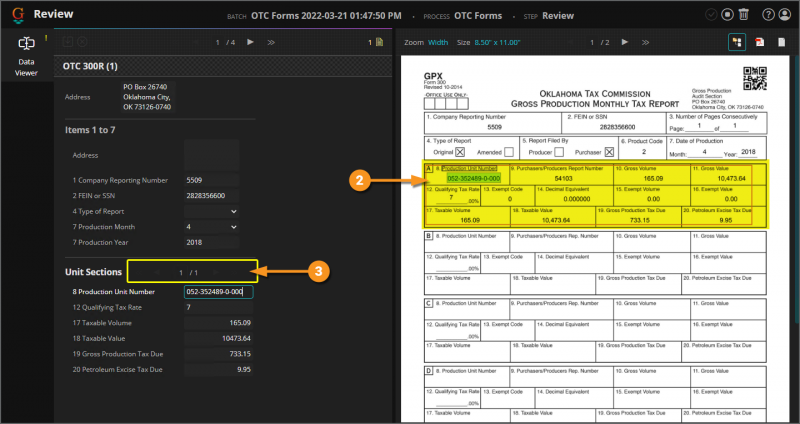800x424 pixels.
Task: Go to previous page in document viewer
Action: (x=570, y=42)
